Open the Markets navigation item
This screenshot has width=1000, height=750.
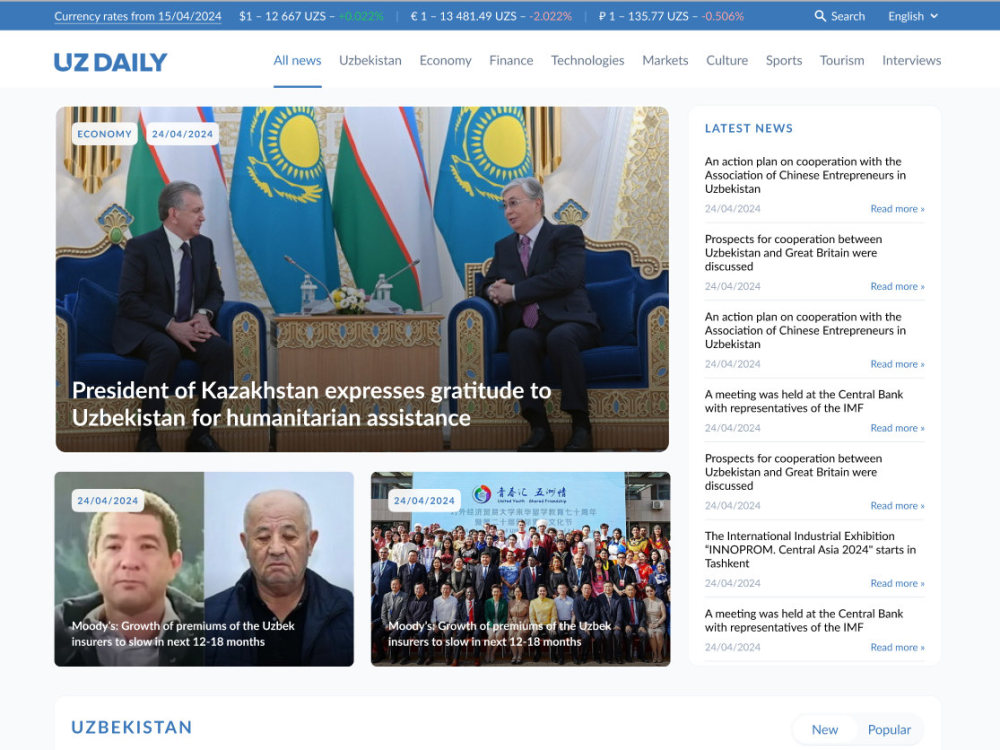(x=665, y=61)
